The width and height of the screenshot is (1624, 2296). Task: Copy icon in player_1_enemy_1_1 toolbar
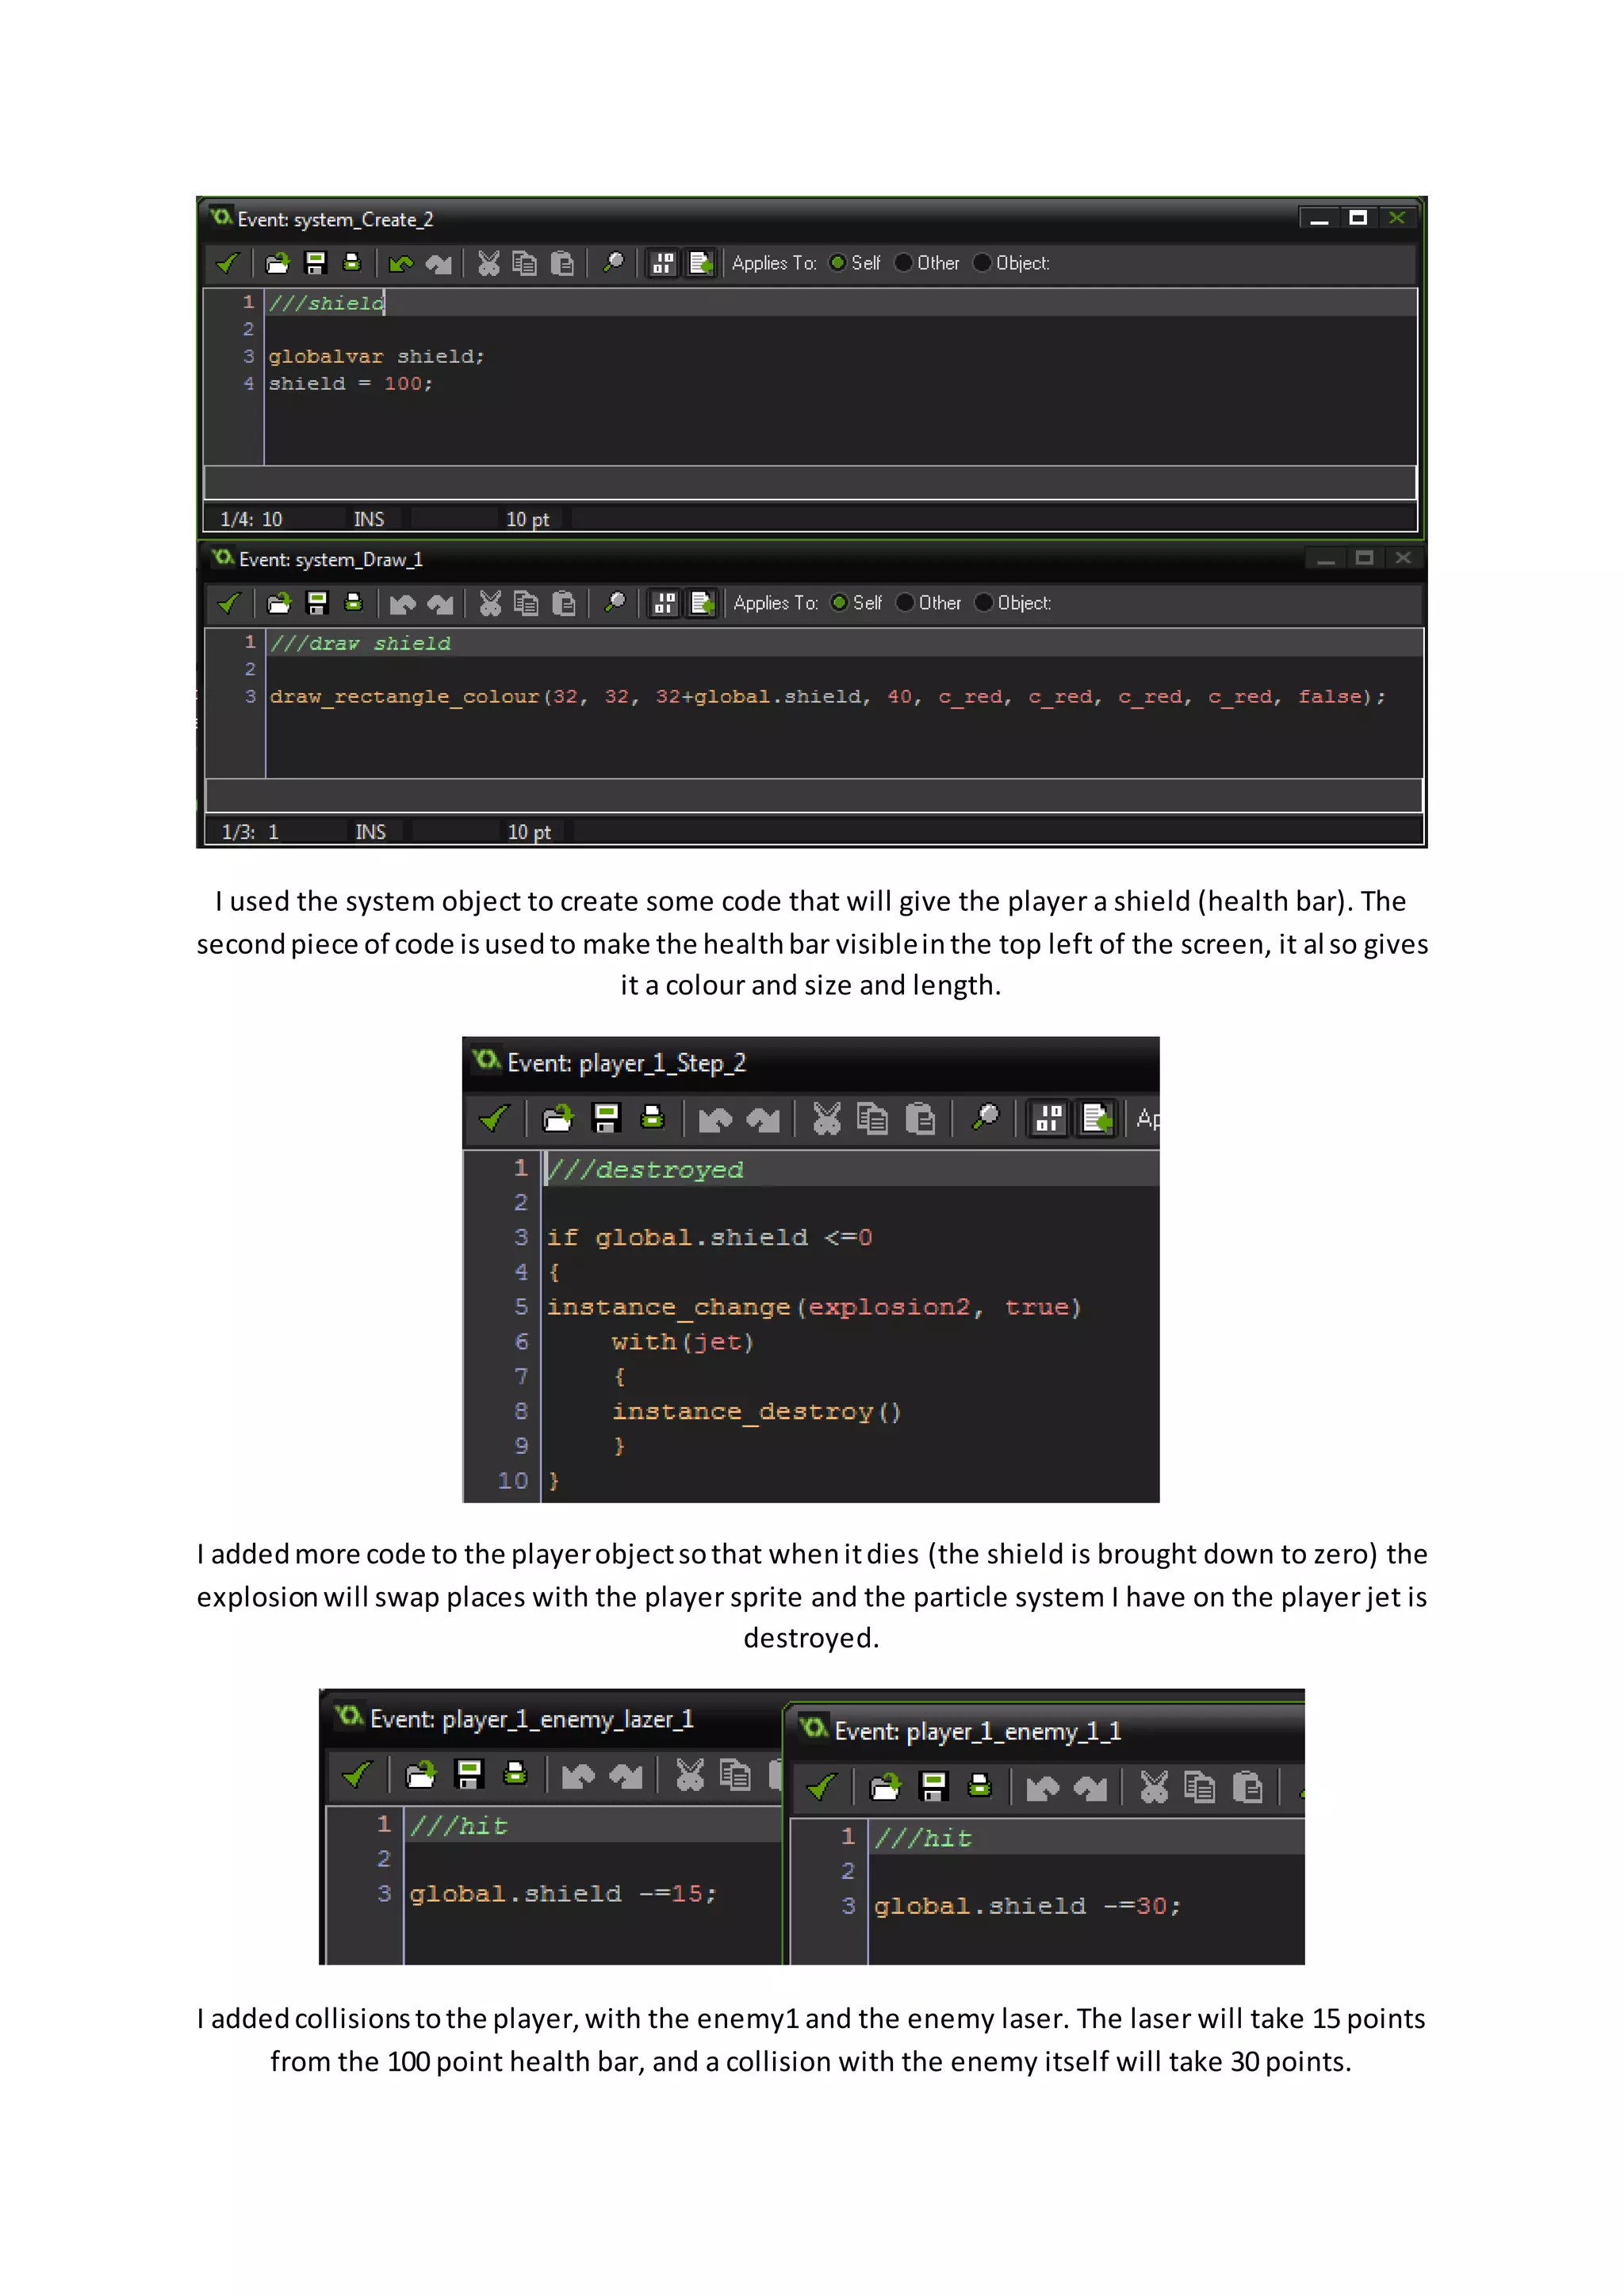point(1199,1787)
